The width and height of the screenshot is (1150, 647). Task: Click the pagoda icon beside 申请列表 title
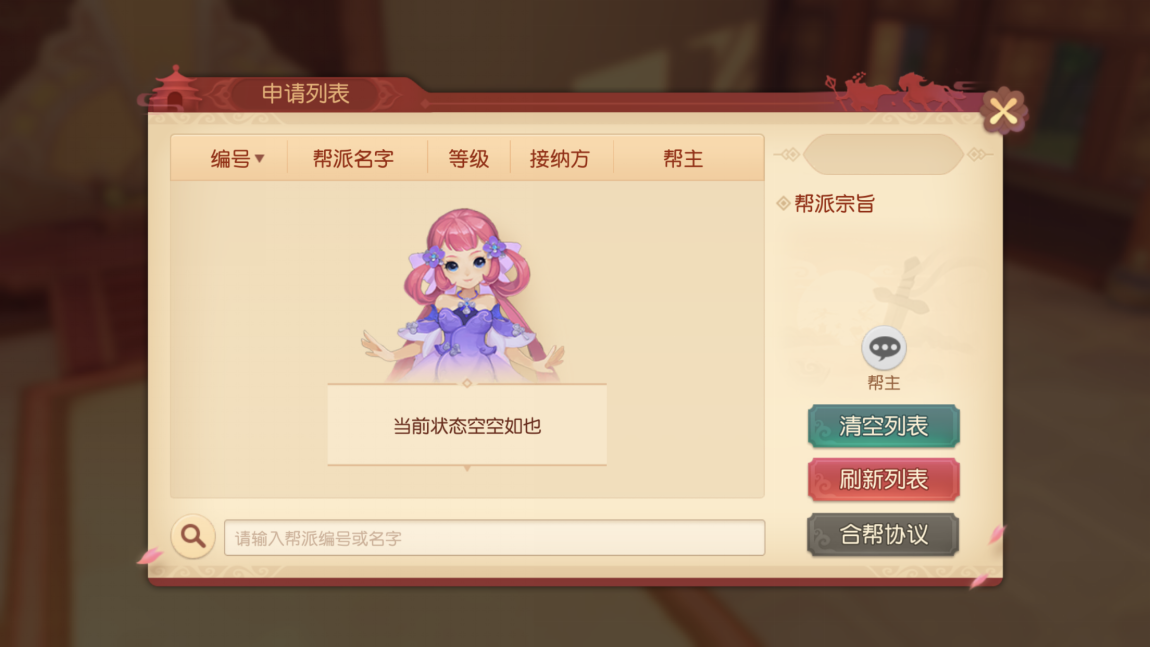point(175,87)
